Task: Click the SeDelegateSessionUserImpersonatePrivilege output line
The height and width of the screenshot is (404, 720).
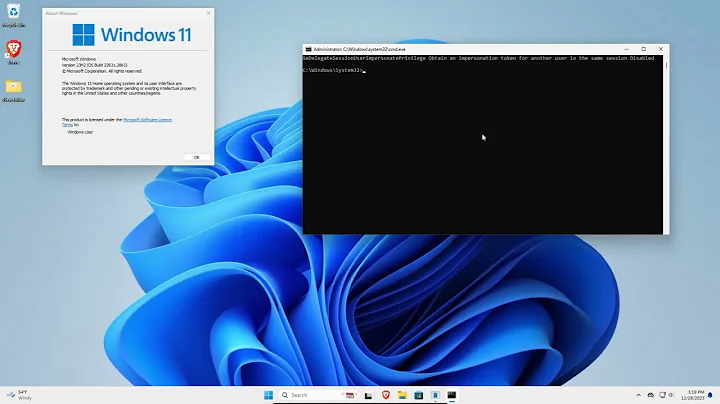Action: (478, 58)
